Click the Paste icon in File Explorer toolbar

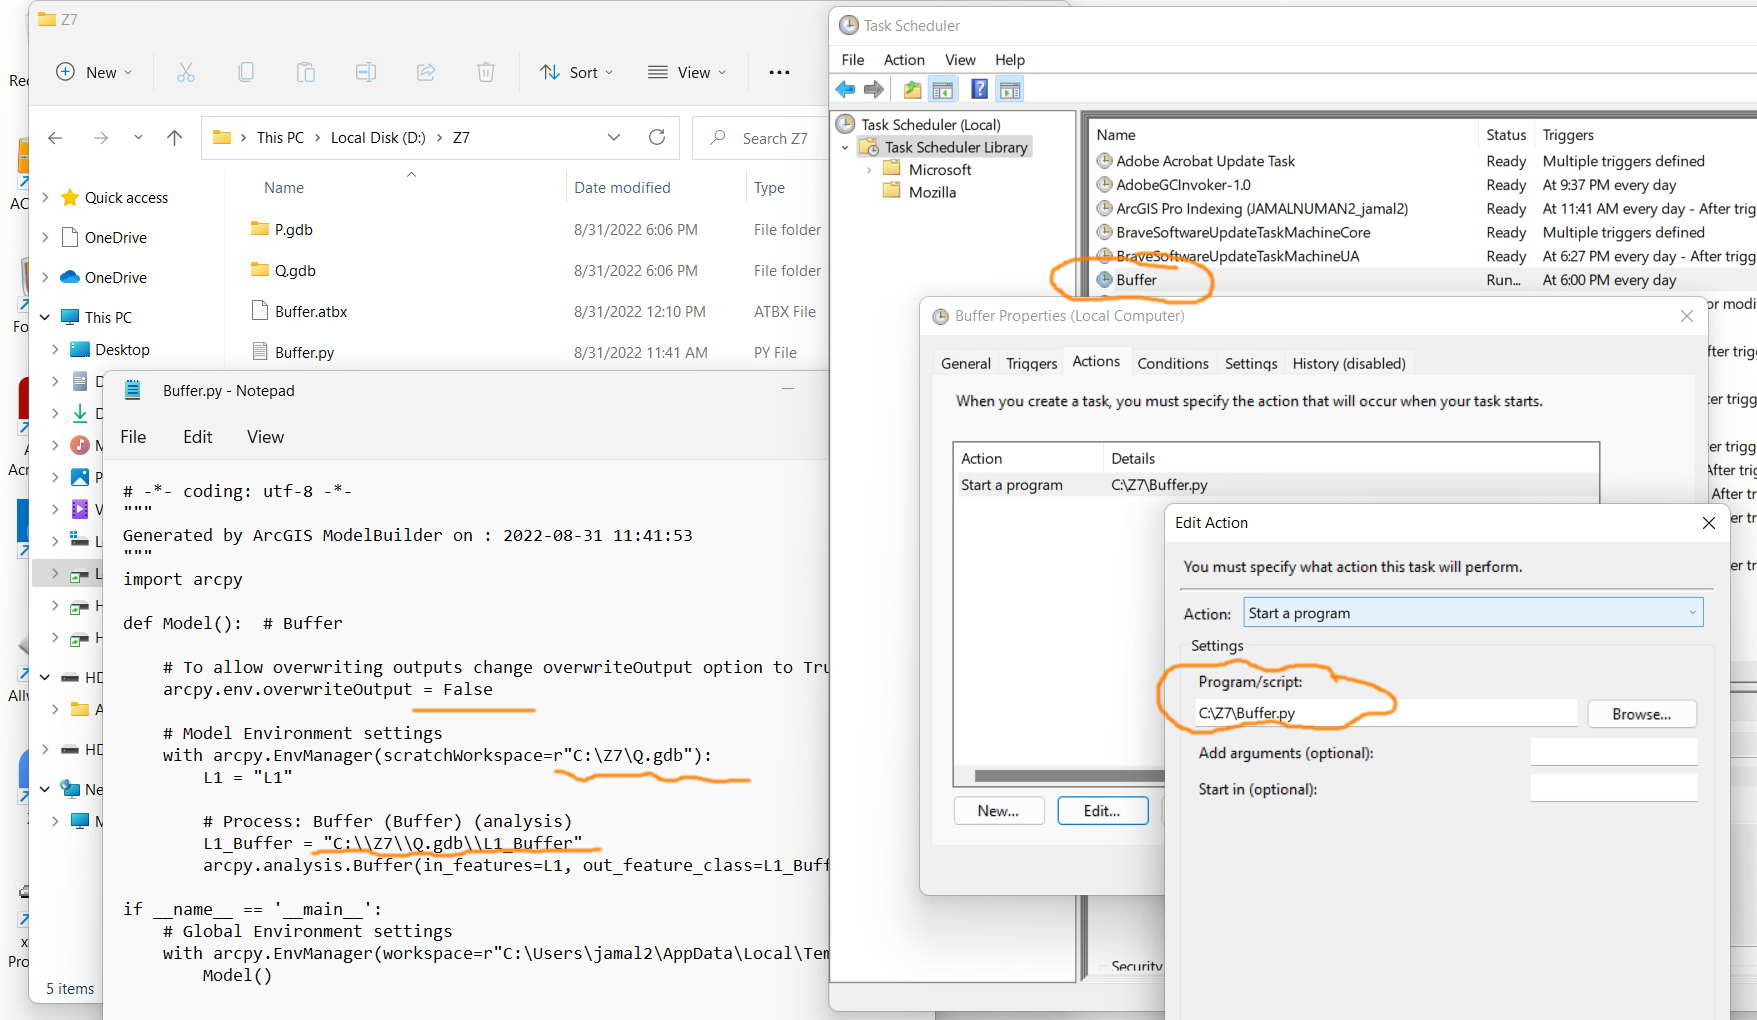pyautogui.click(x=306, y=72)
